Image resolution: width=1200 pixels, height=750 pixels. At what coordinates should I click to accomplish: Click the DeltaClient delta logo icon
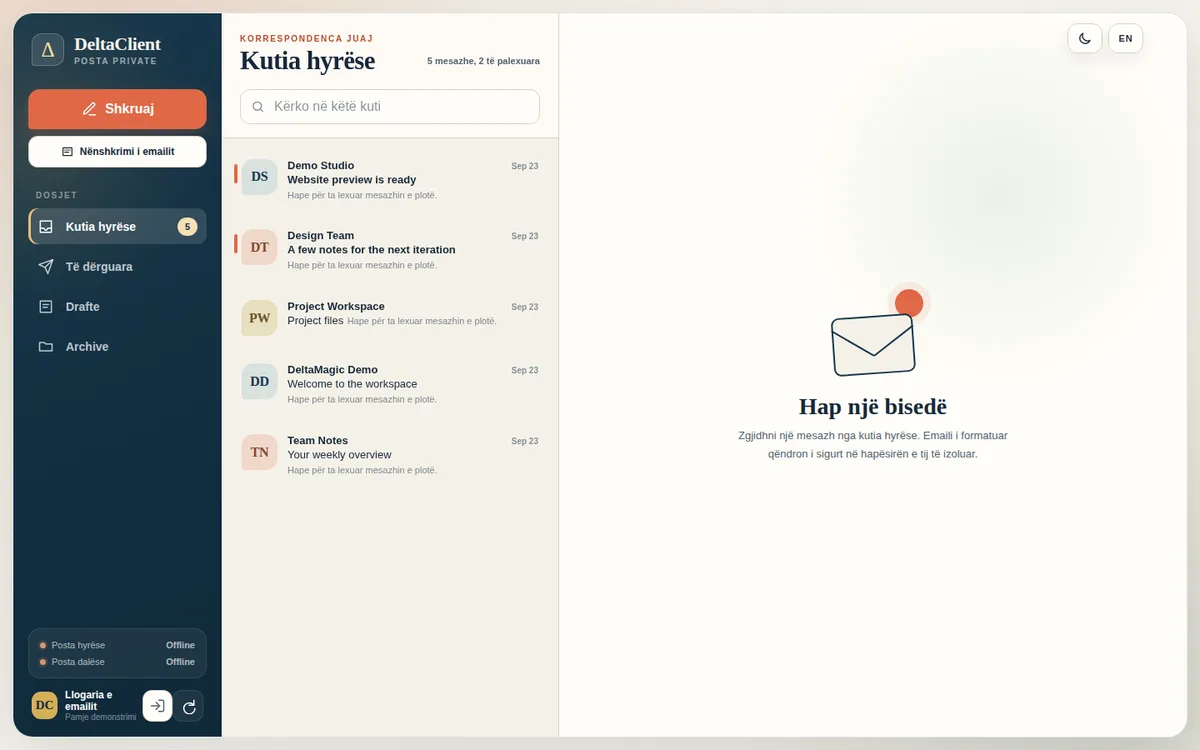click(x=48, y=50)
